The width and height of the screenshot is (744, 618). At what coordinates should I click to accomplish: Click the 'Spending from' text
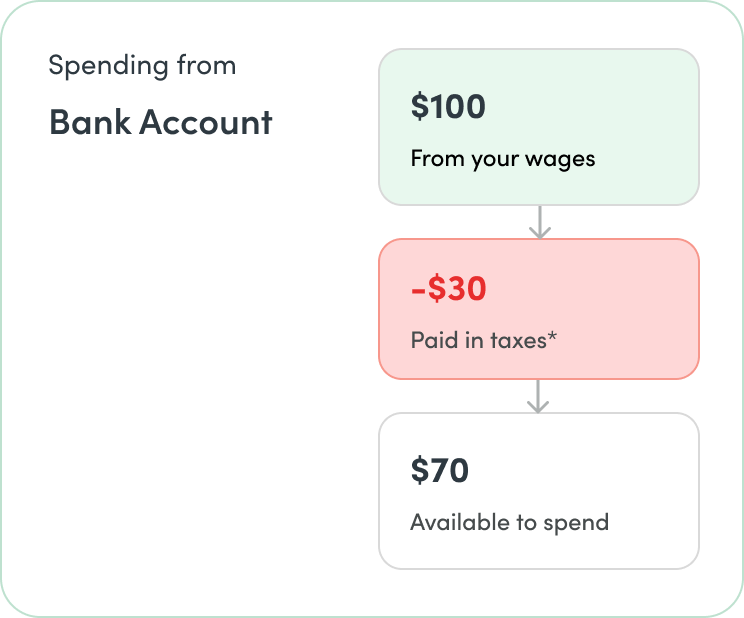click(142, 66)
